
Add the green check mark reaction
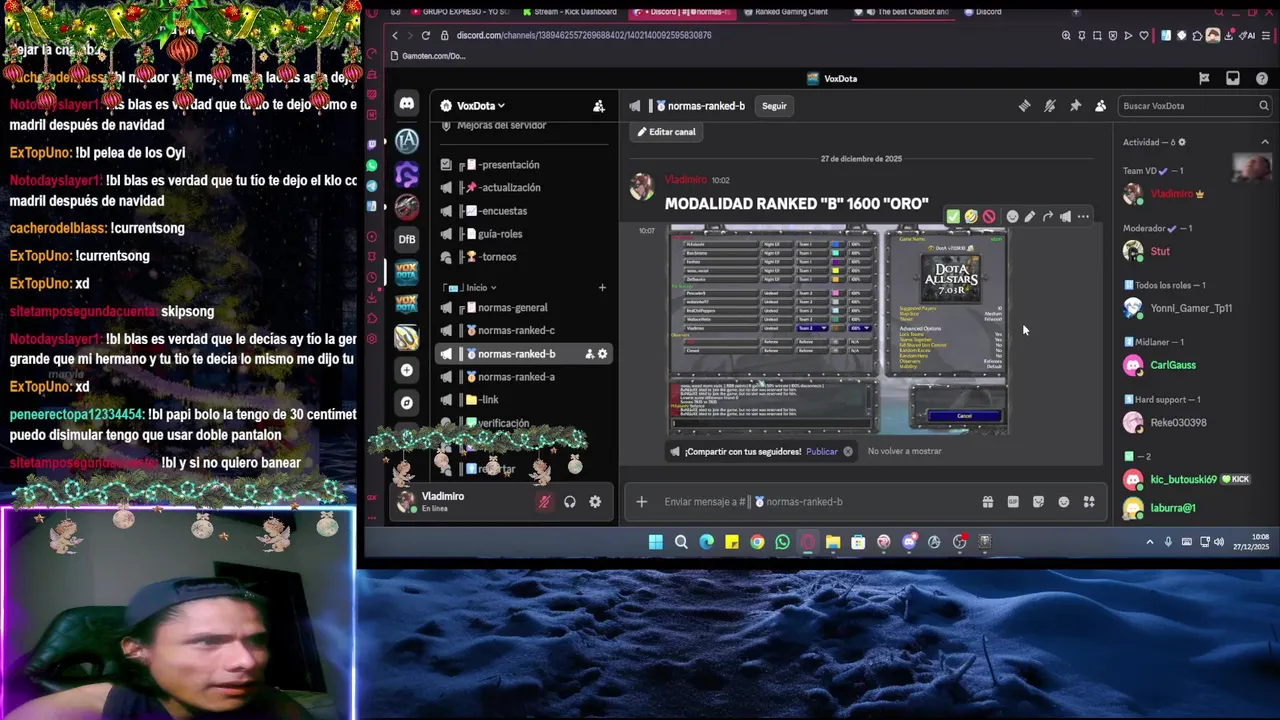tap(953, 216)
